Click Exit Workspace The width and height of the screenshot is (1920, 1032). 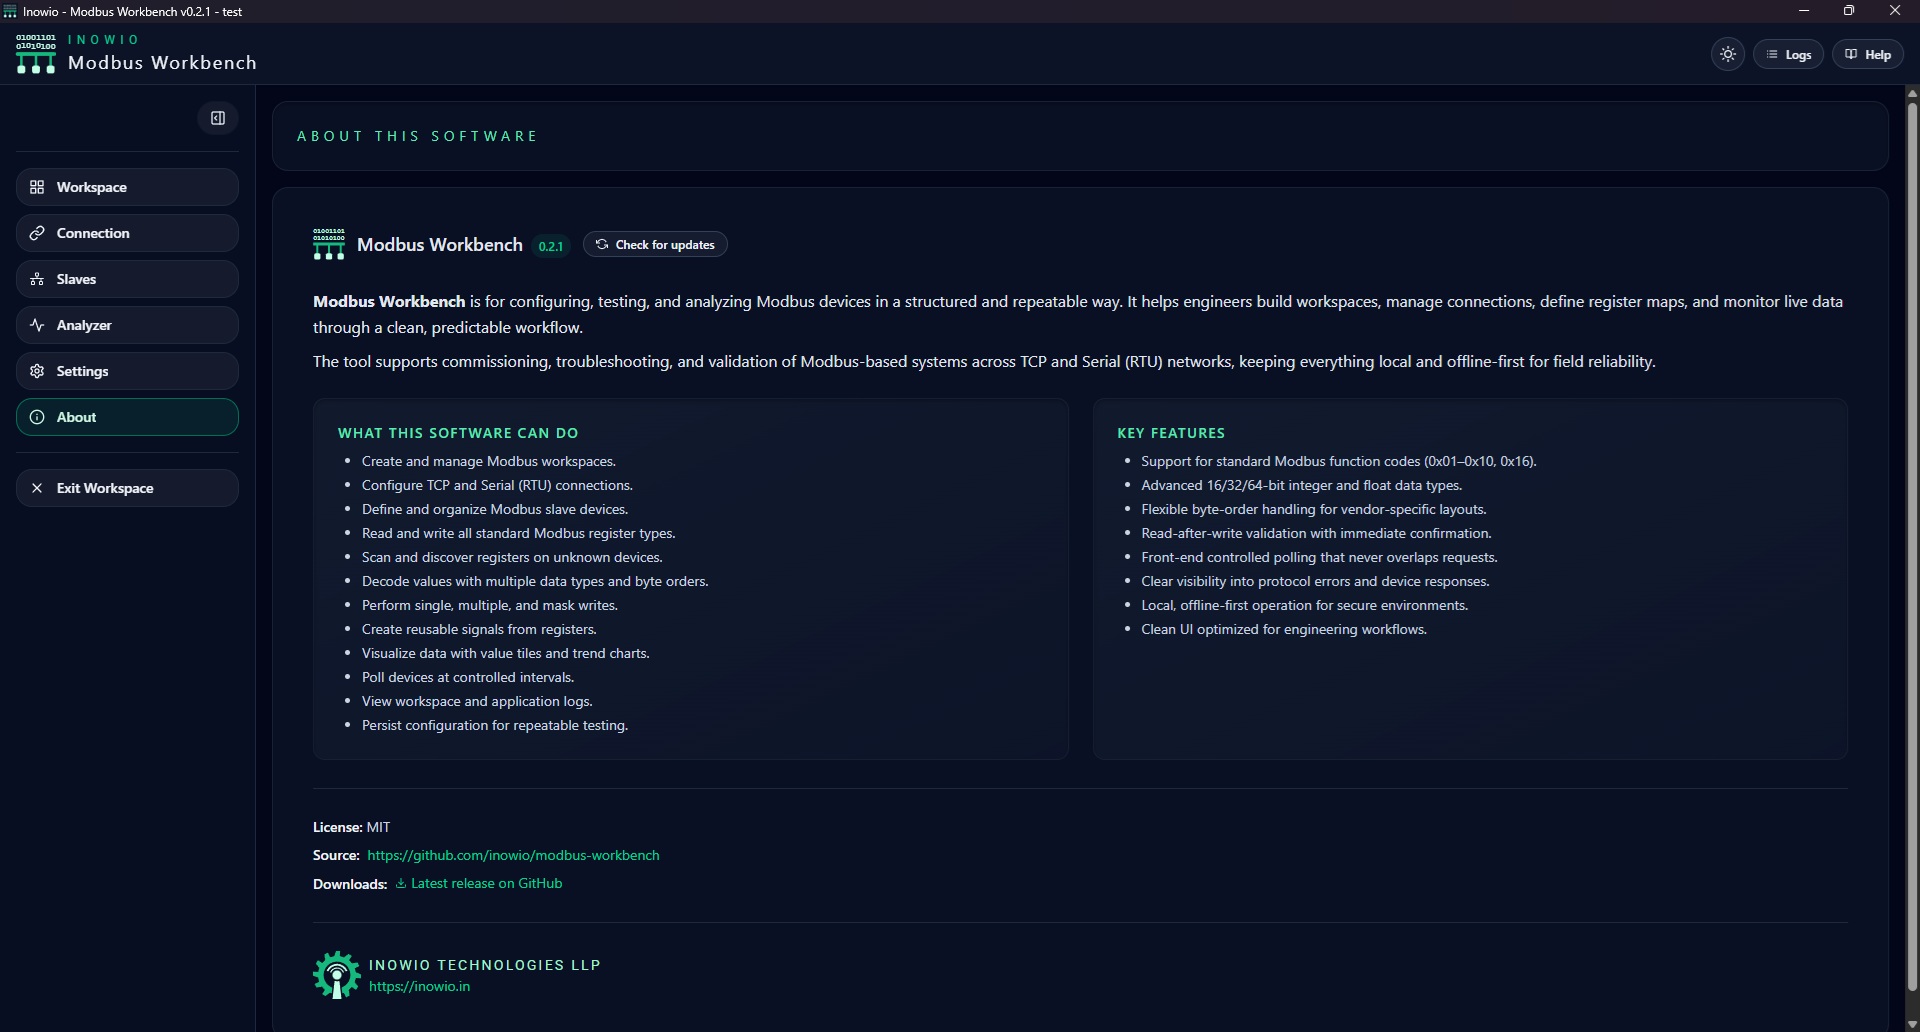click(127, 488)
